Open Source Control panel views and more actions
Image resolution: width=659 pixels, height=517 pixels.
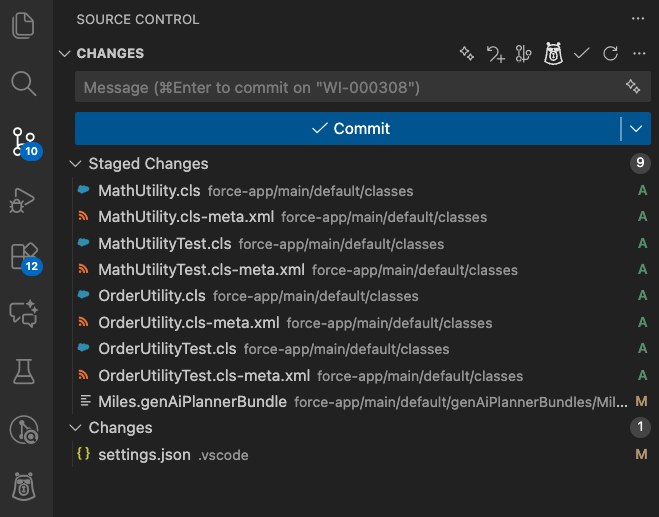click(x=638, y=18)
